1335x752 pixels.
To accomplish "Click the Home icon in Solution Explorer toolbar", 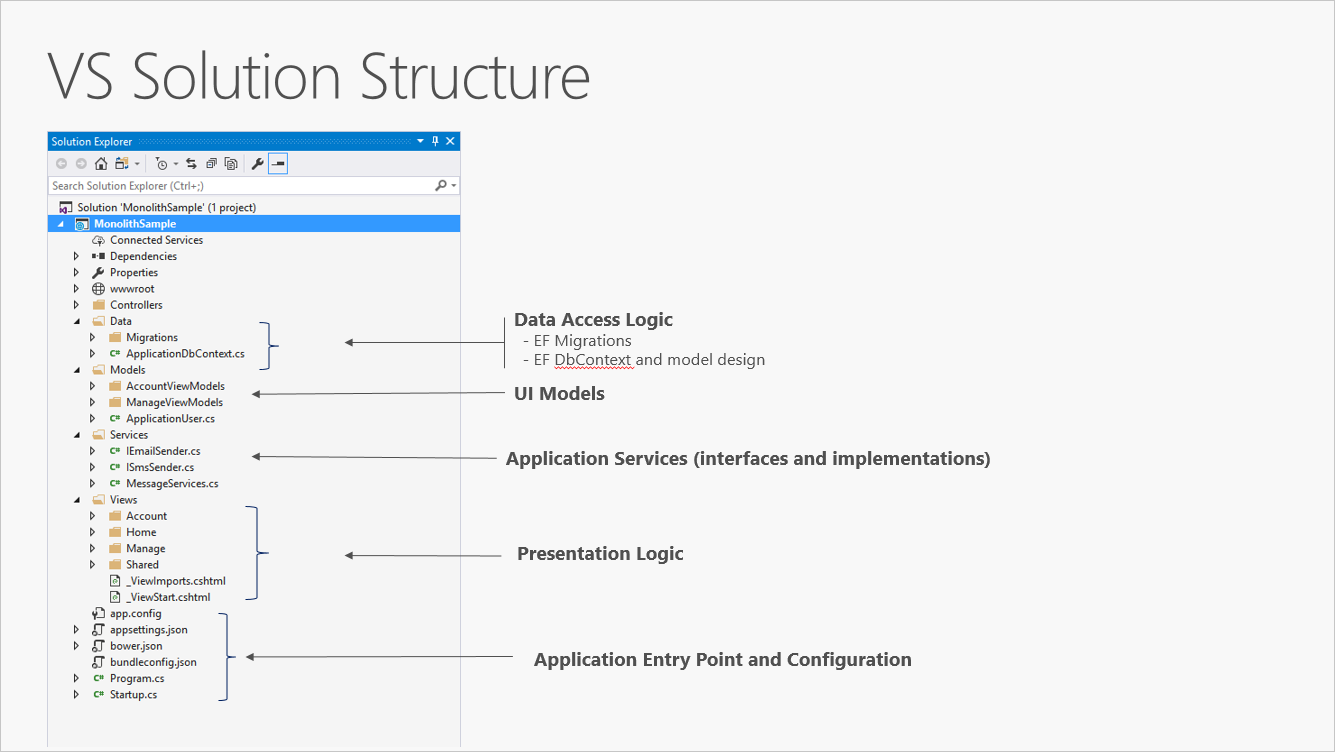I will [x=101, y=163].
